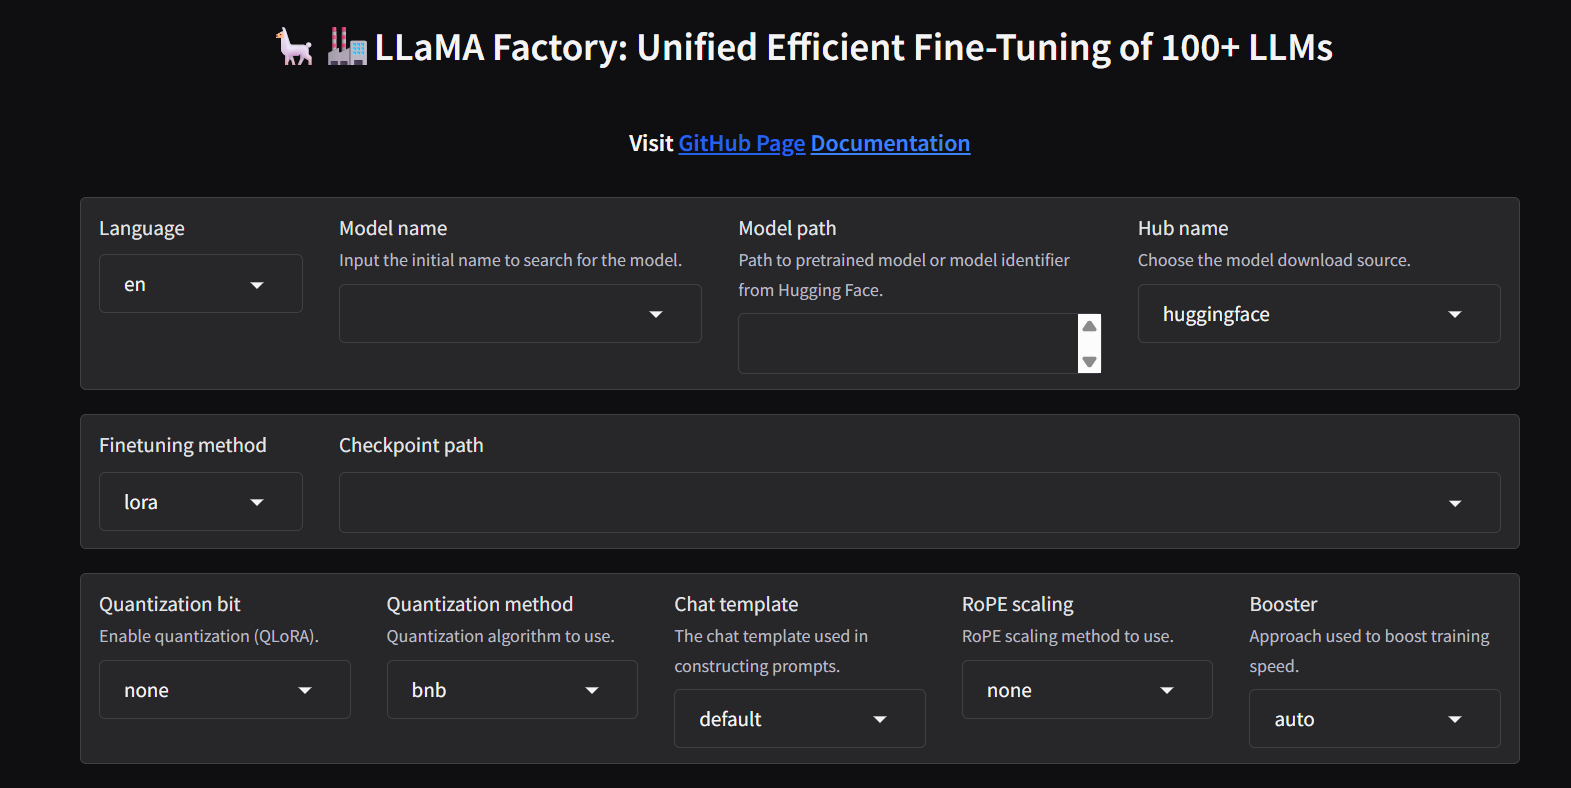Expand the Quantization bit dropdown
Image resolution: width=1571 pixels, height=788 pixels.
click(224, 689)
